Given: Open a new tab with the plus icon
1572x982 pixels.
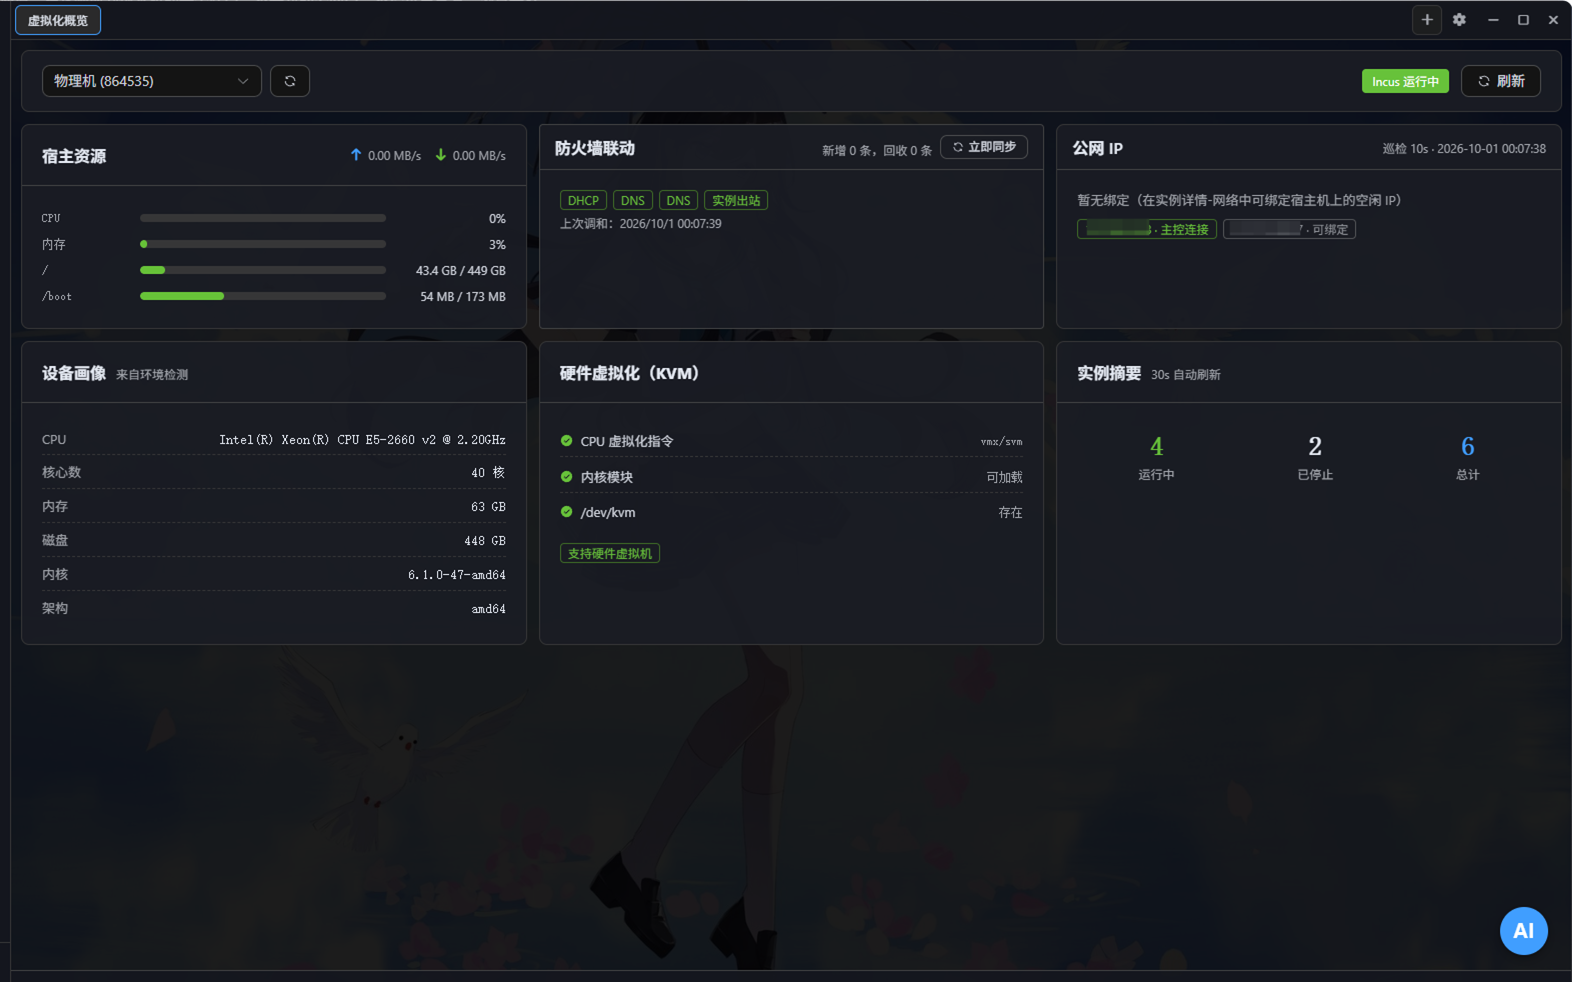Looking at the screenshot, I should 1427,20.
